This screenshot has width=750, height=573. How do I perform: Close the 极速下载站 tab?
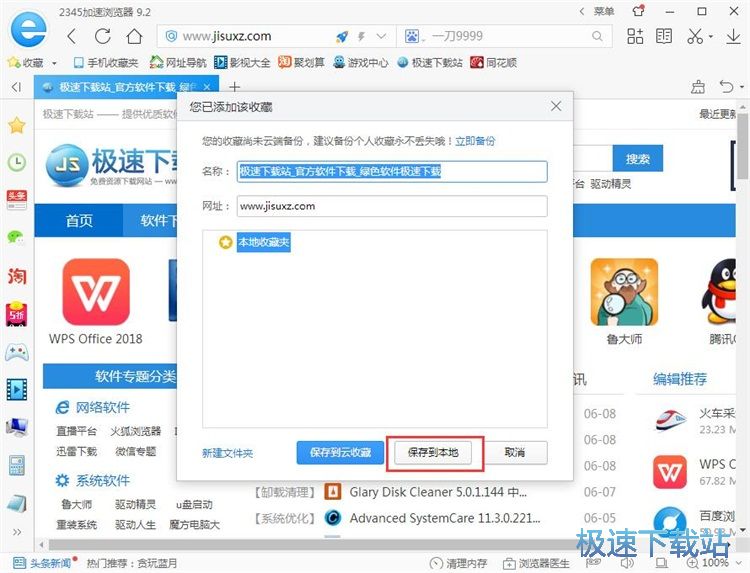point(207,87)
